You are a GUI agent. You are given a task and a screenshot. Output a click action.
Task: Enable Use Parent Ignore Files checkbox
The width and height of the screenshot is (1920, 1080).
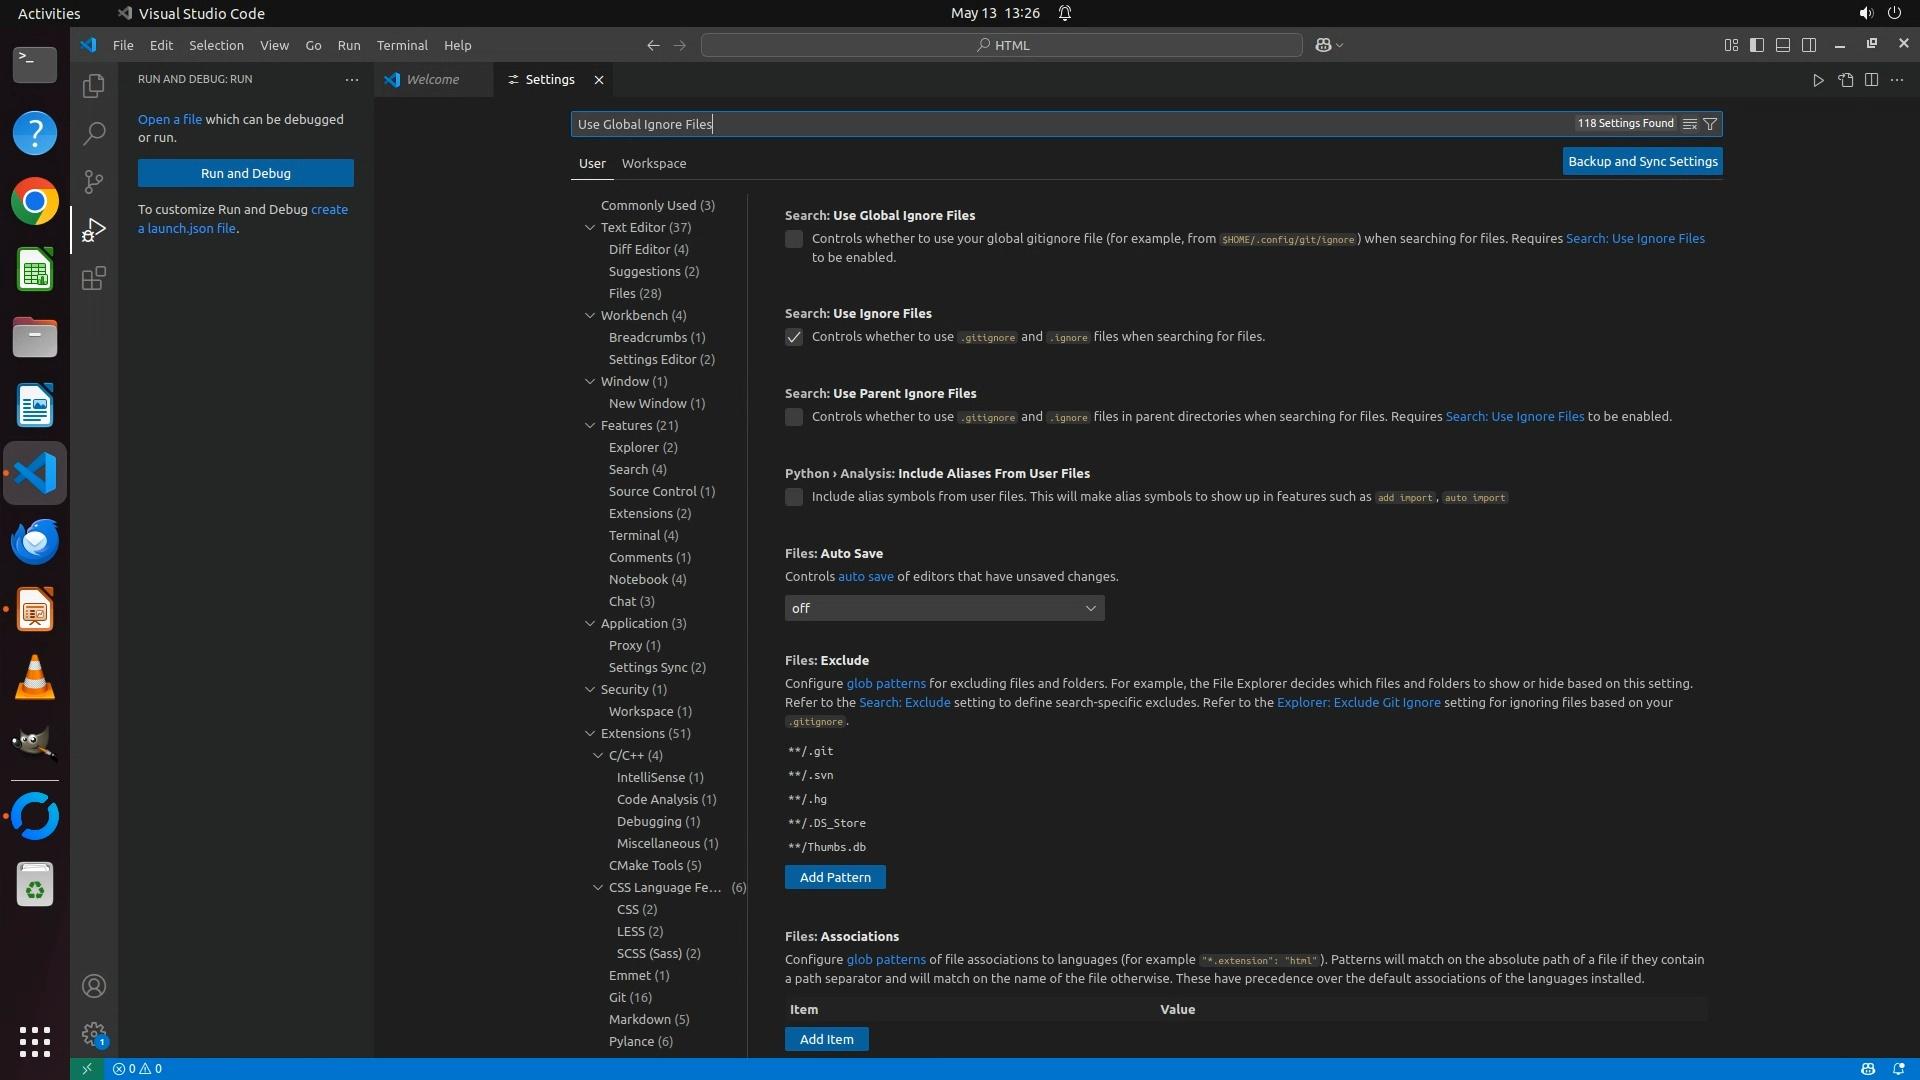[x=794, y=417]
